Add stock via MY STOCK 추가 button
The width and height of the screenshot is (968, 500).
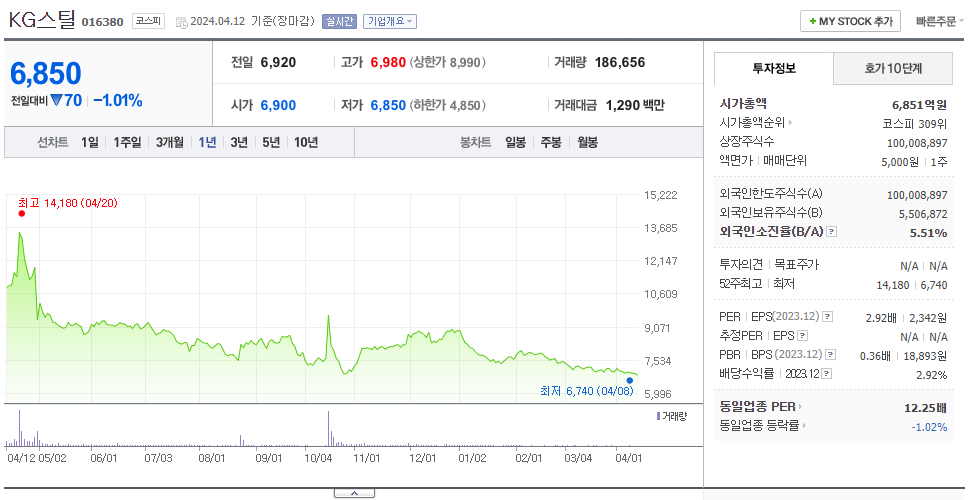851,21
